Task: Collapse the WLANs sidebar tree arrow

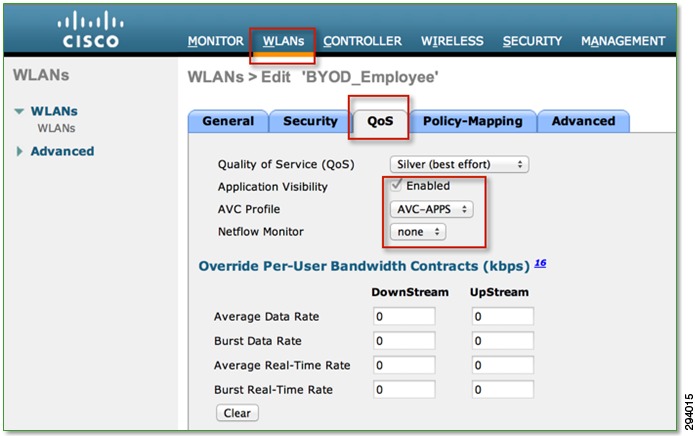Action: tap(19, 111)
